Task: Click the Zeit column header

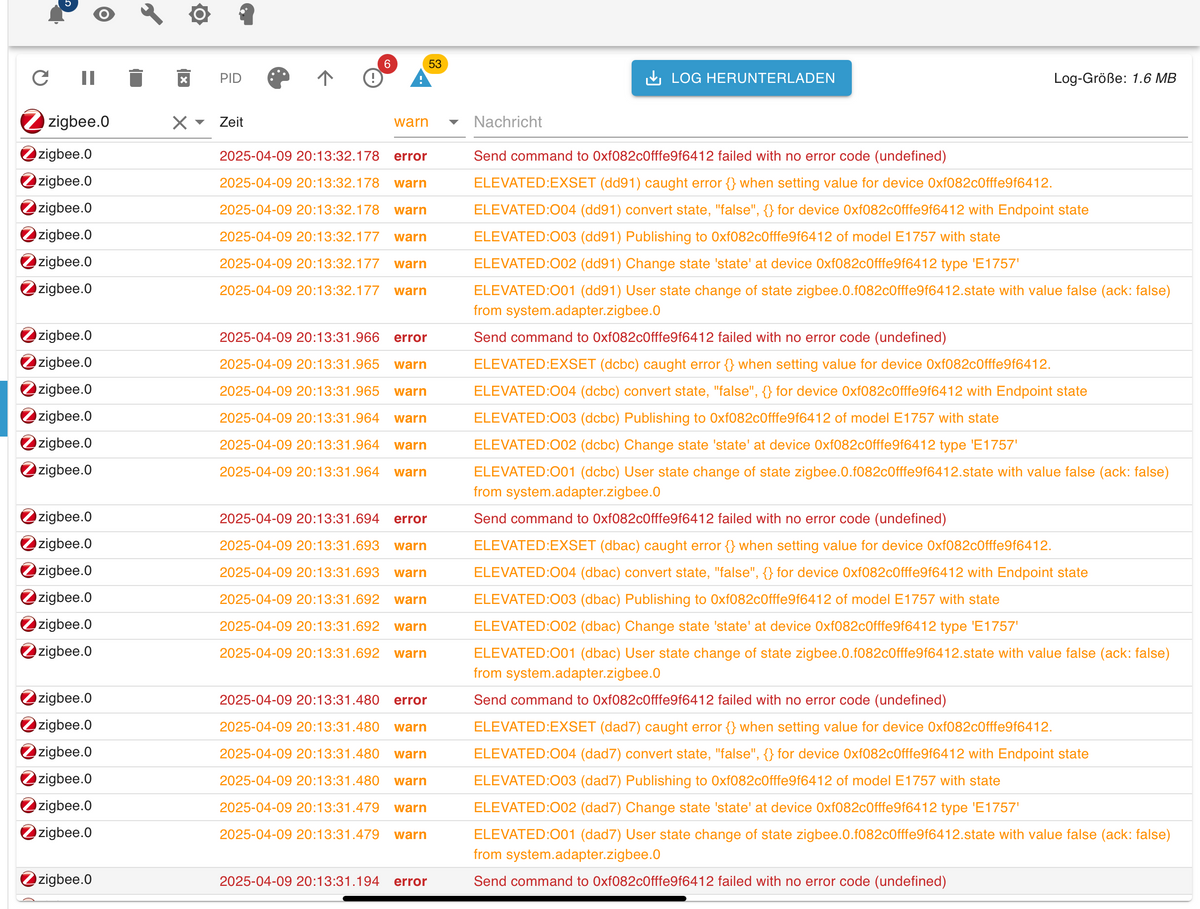Action: [231, 122]
